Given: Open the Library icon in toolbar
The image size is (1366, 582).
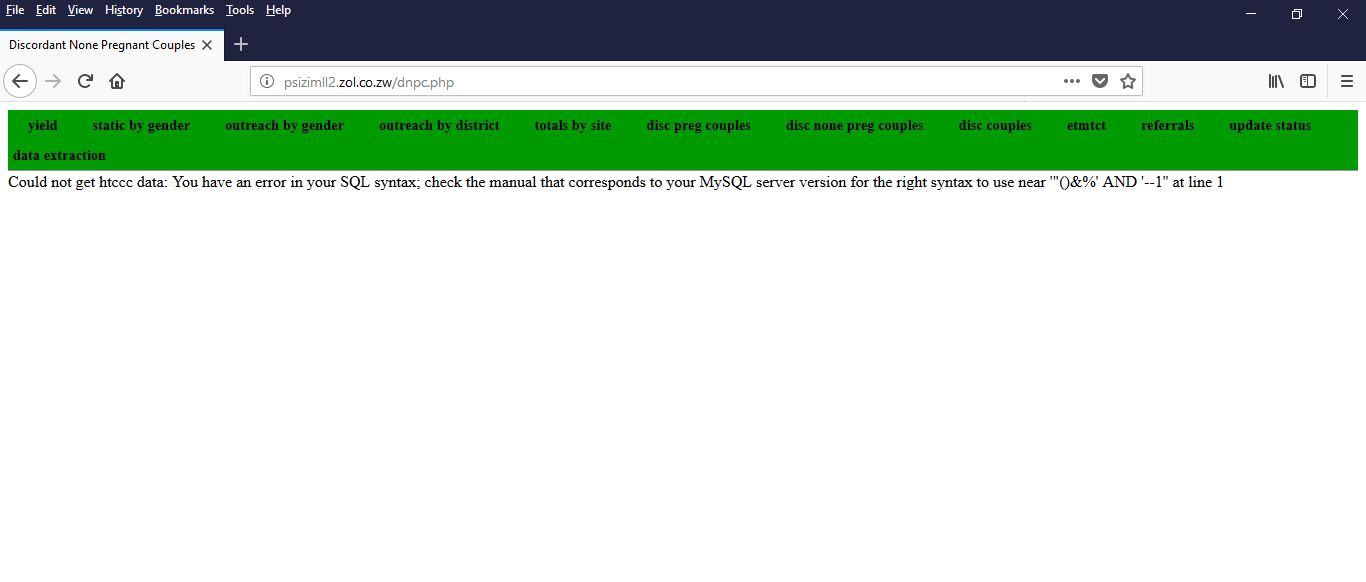Looking at the screenshot, I should tap(1276, 81).
